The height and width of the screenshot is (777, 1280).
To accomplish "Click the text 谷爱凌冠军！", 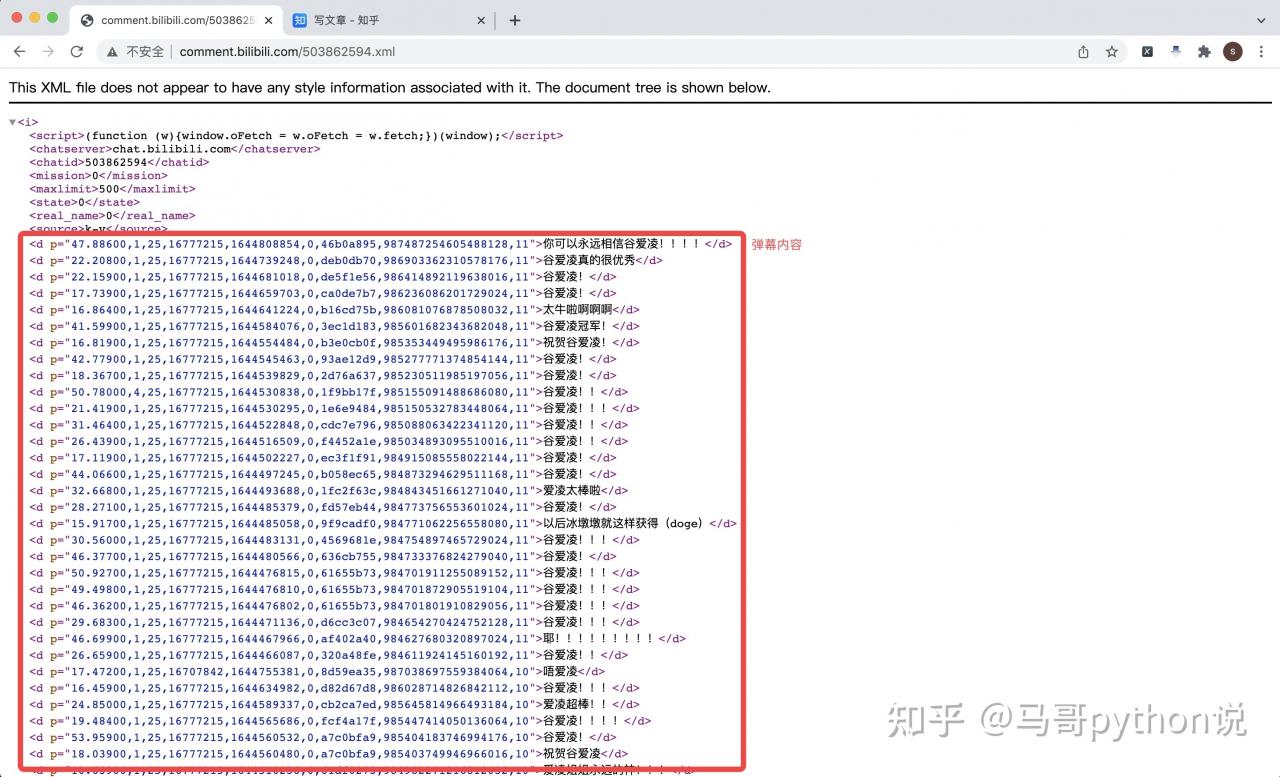I will point(575,326).
